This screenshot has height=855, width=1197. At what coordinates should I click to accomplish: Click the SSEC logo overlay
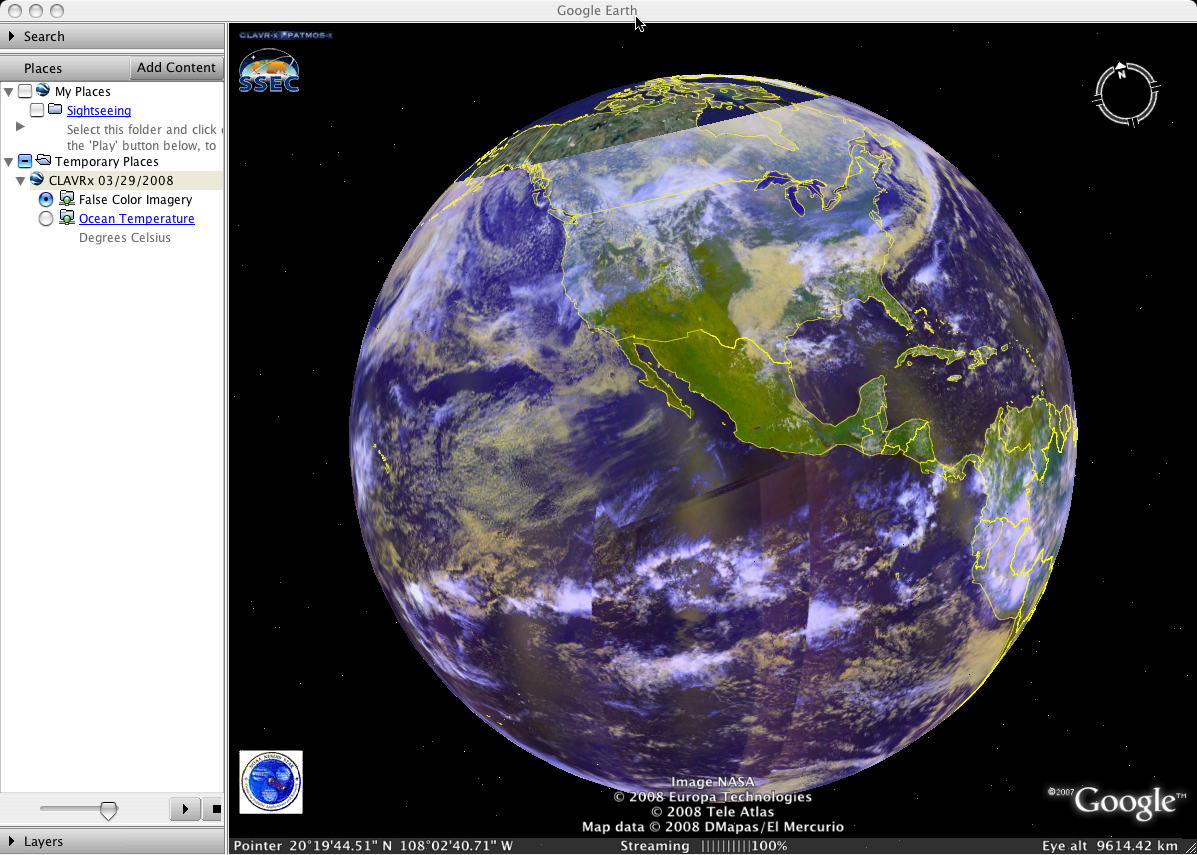(269, 71)
